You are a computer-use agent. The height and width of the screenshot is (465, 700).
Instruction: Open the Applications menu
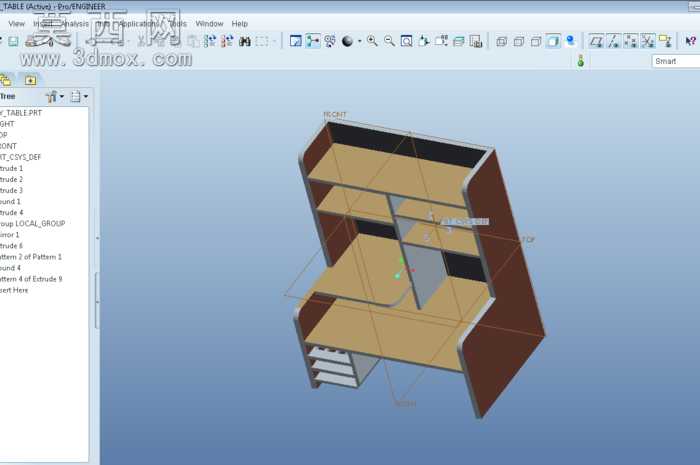tap(139, 24)
